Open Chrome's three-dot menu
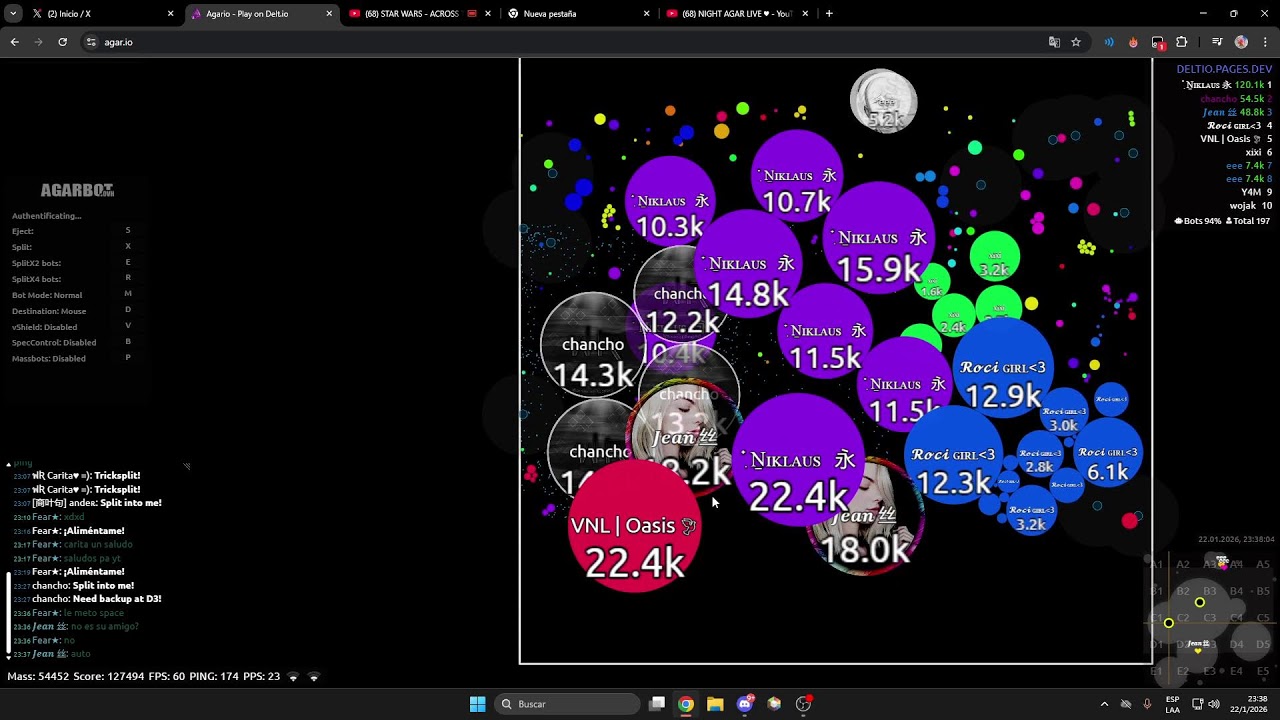 tap(1265, 42)
